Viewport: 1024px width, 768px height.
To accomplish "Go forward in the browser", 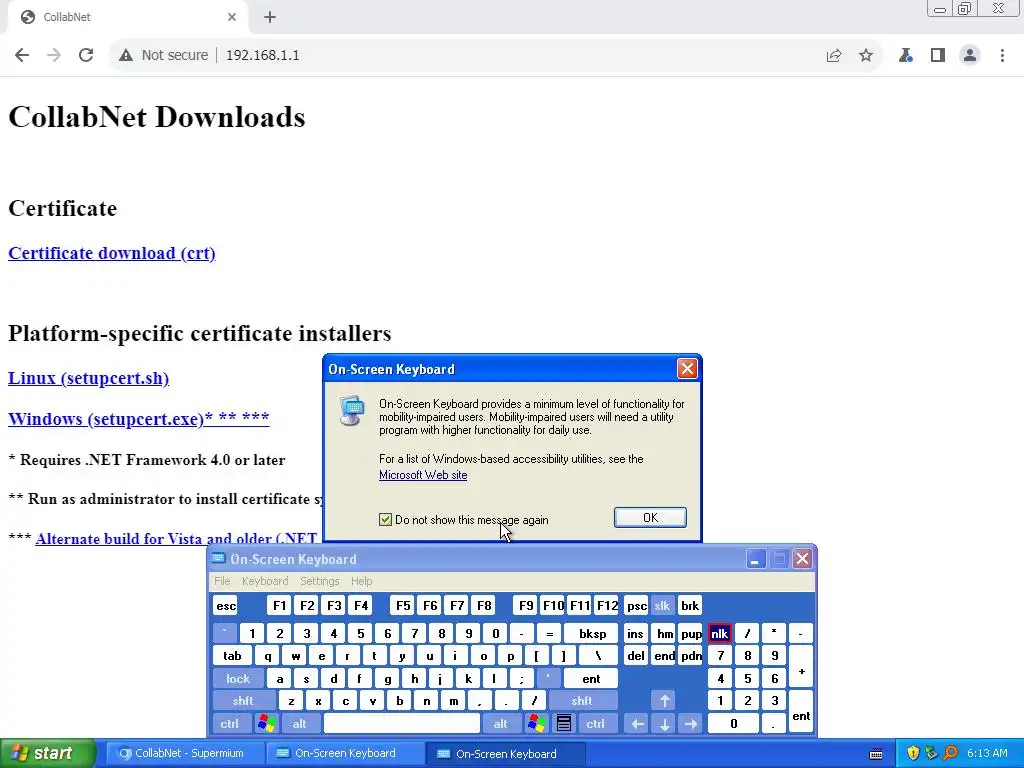I will pyautogui.click(x=54, y=56).
